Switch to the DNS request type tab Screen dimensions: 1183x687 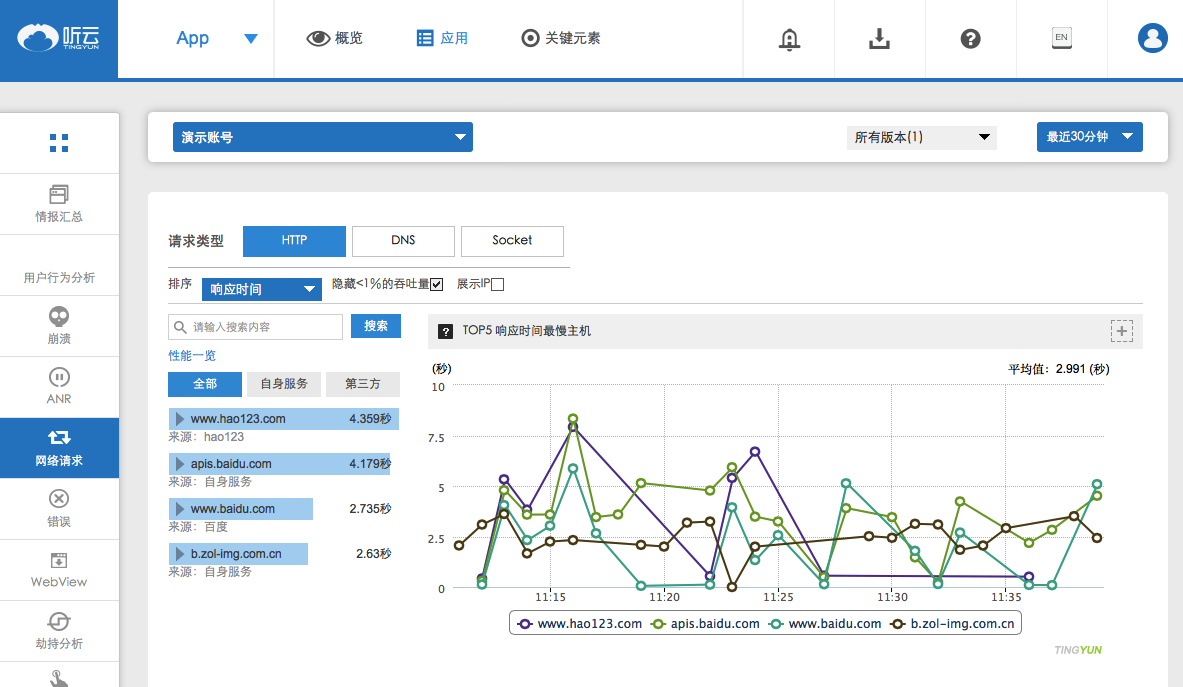click(x=403, y=241)
